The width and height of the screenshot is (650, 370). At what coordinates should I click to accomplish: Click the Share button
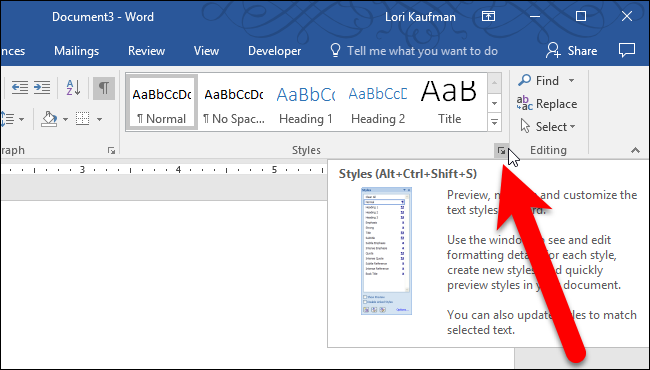572,51
